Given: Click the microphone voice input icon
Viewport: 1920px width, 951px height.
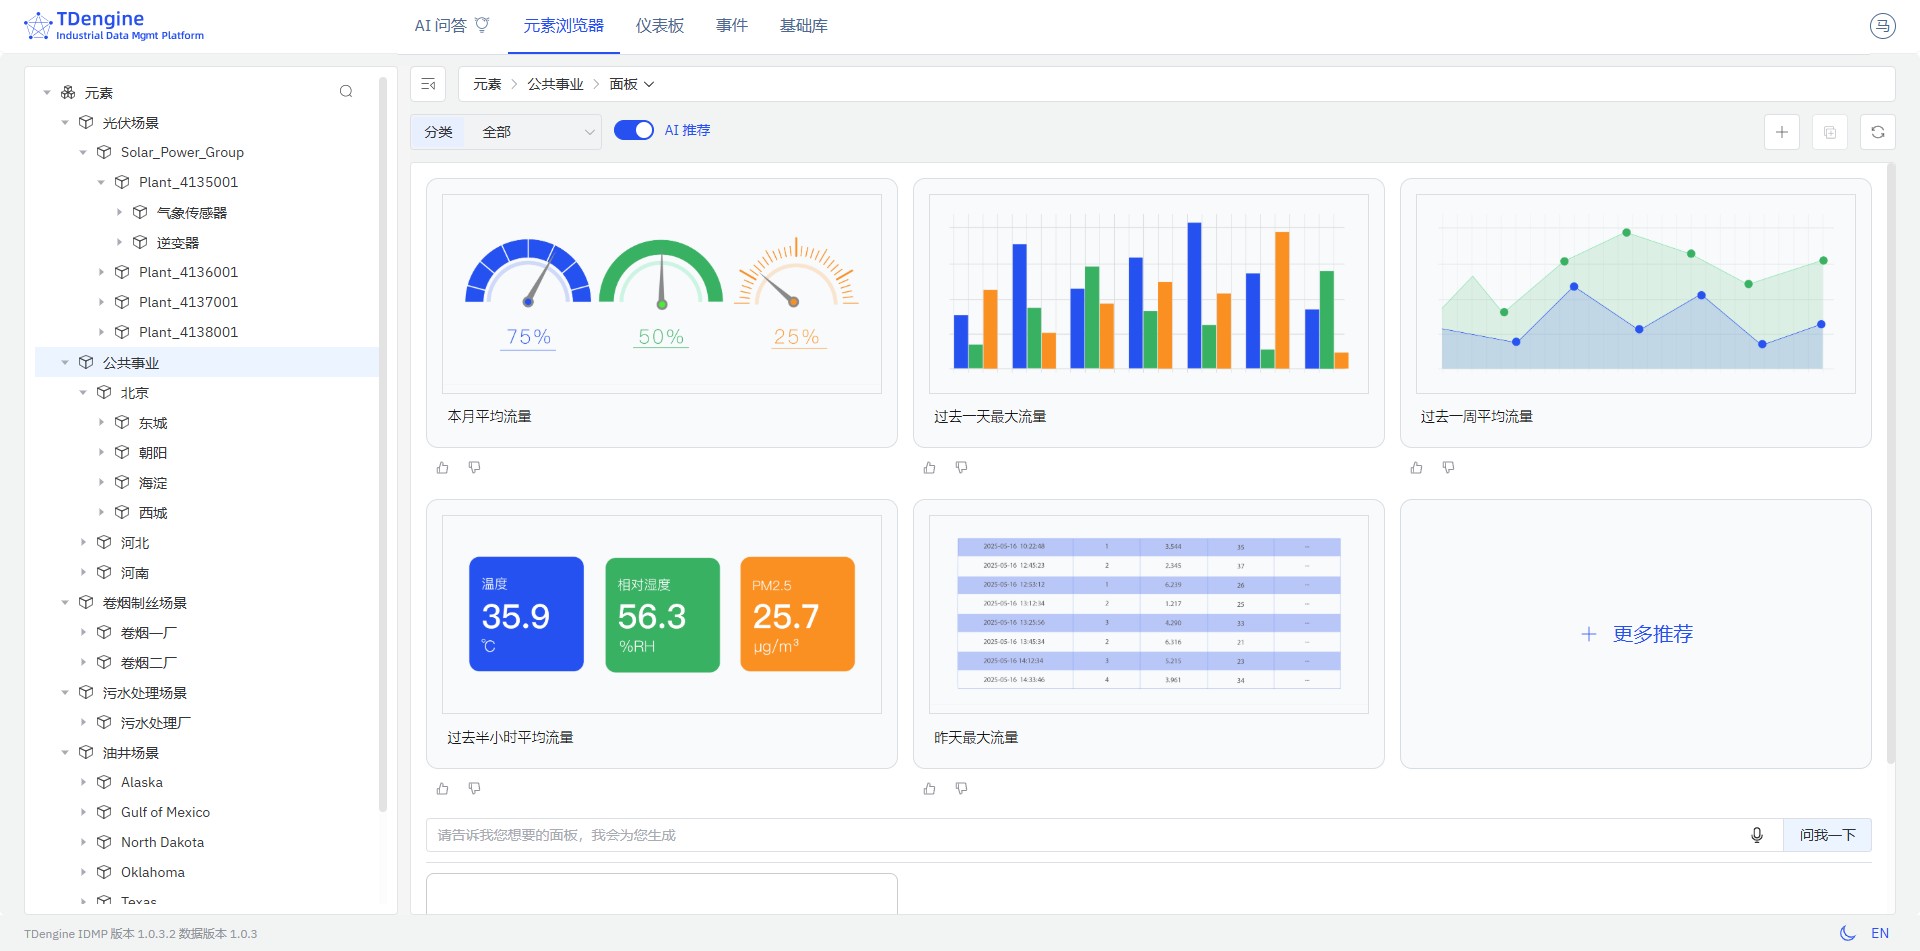Looking at the screenshot, I should (x=1757, y=835).
